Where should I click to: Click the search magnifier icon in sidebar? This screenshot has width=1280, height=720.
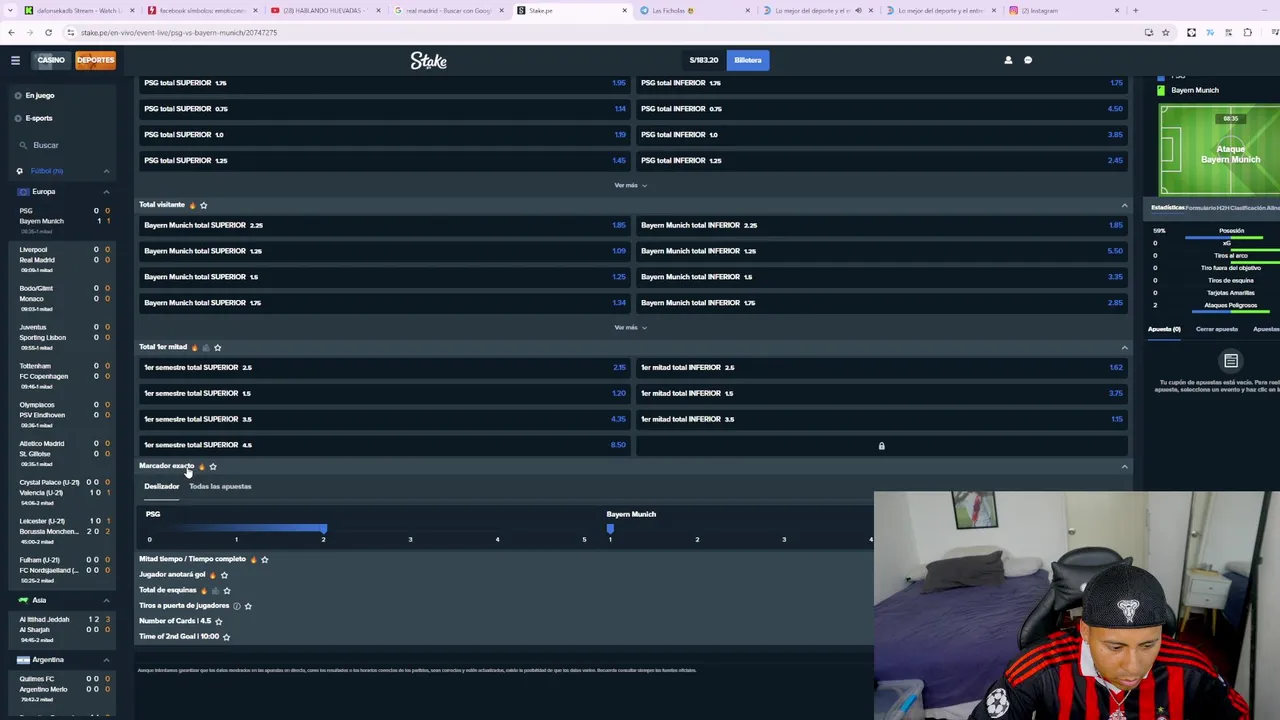click(x=21, y=145)
